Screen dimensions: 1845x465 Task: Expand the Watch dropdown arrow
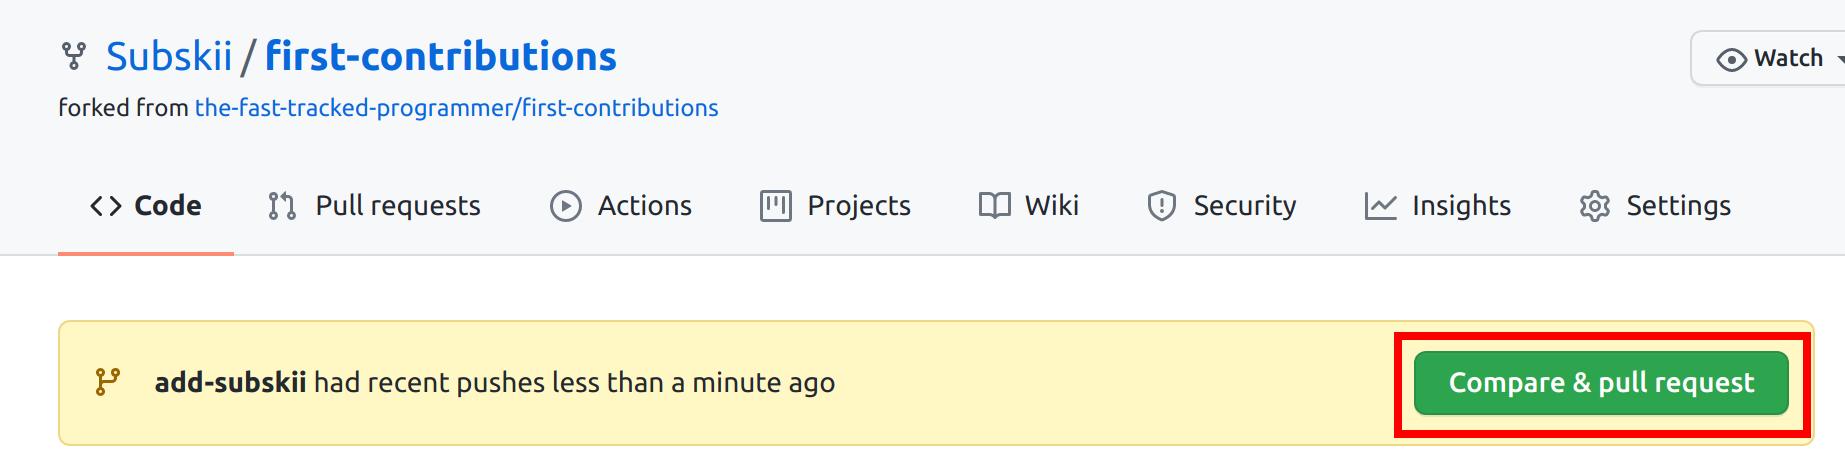click(1838, 59)
